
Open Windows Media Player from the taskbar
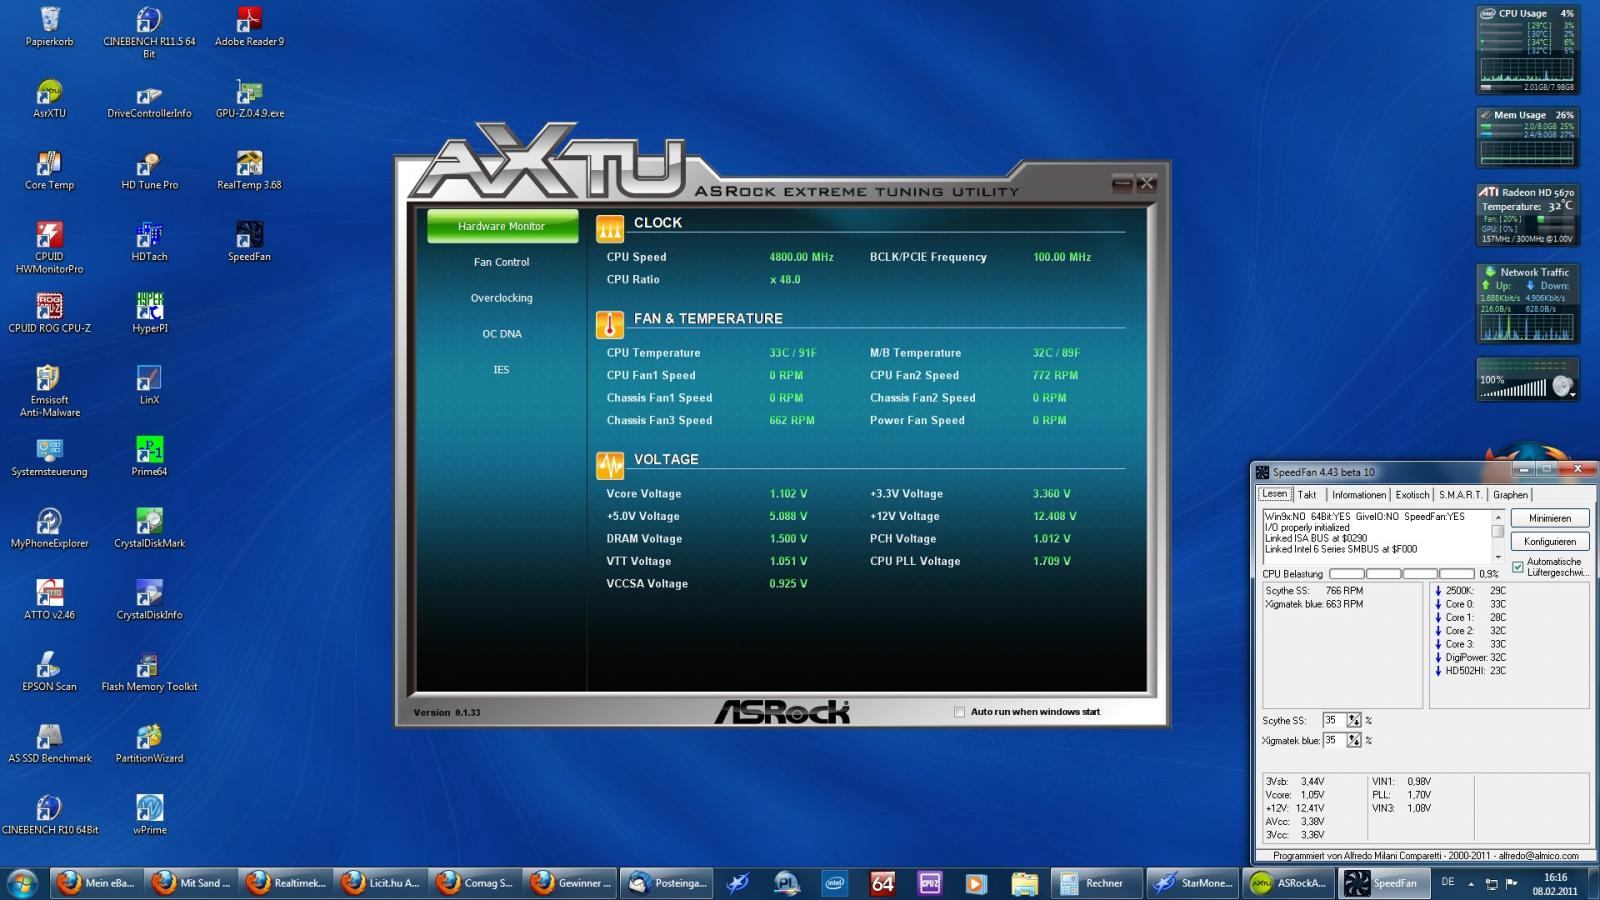(x=976, y=883)
